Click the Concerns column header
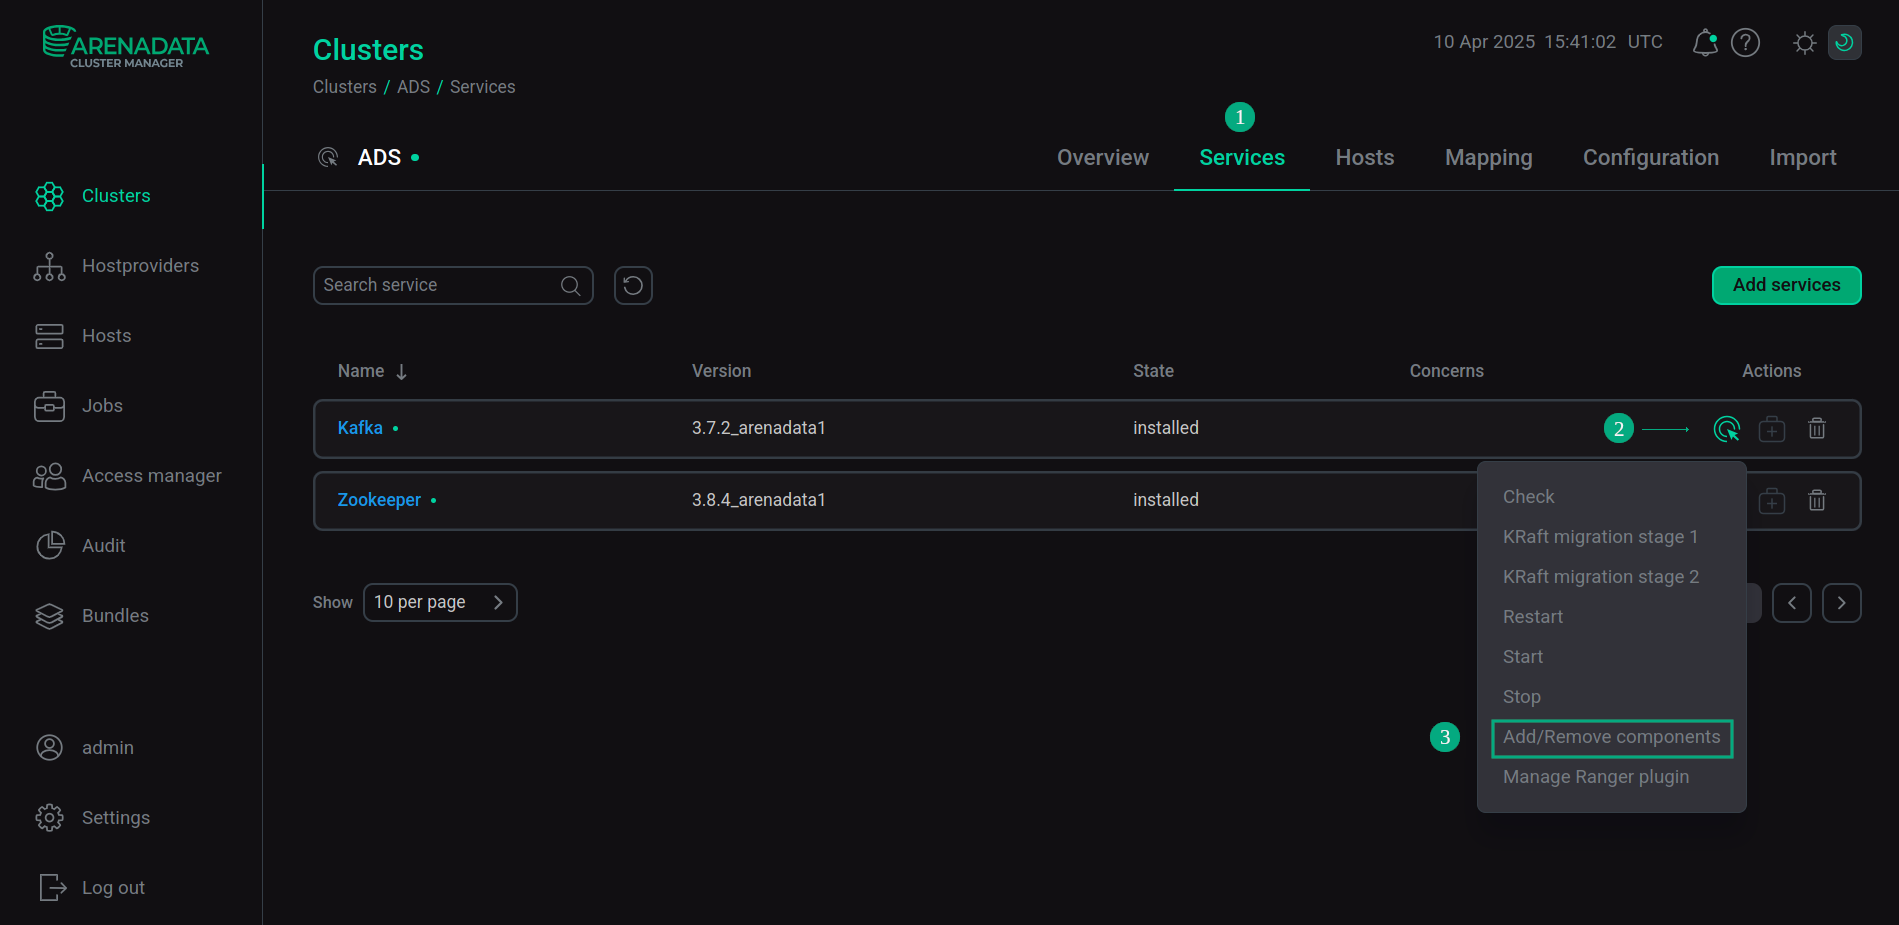This screenshot has width=1899, height=925. (1446, 371)
